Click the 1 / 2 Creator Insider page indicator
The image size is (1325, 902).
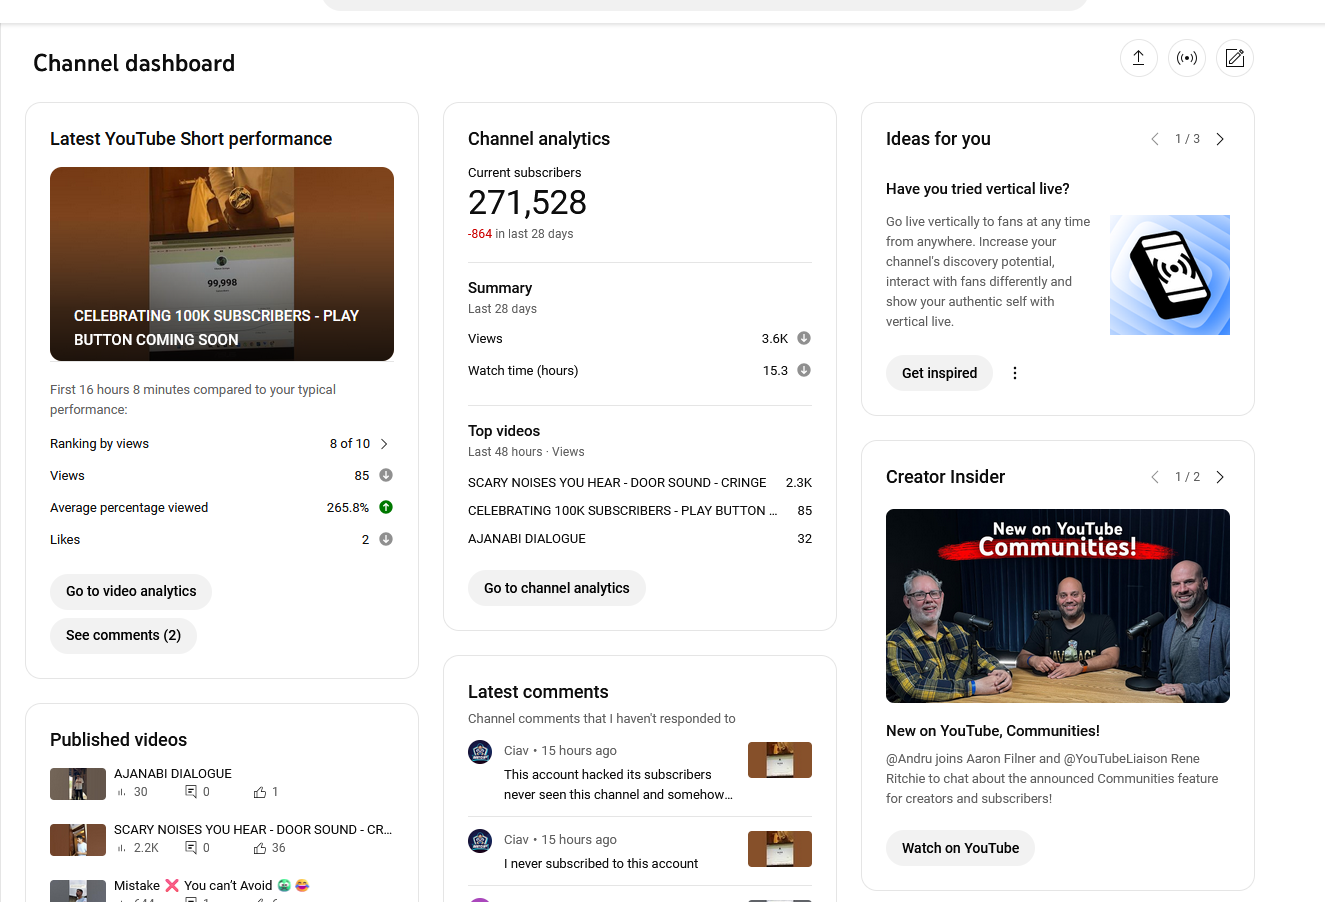(x=1187, y=477)
